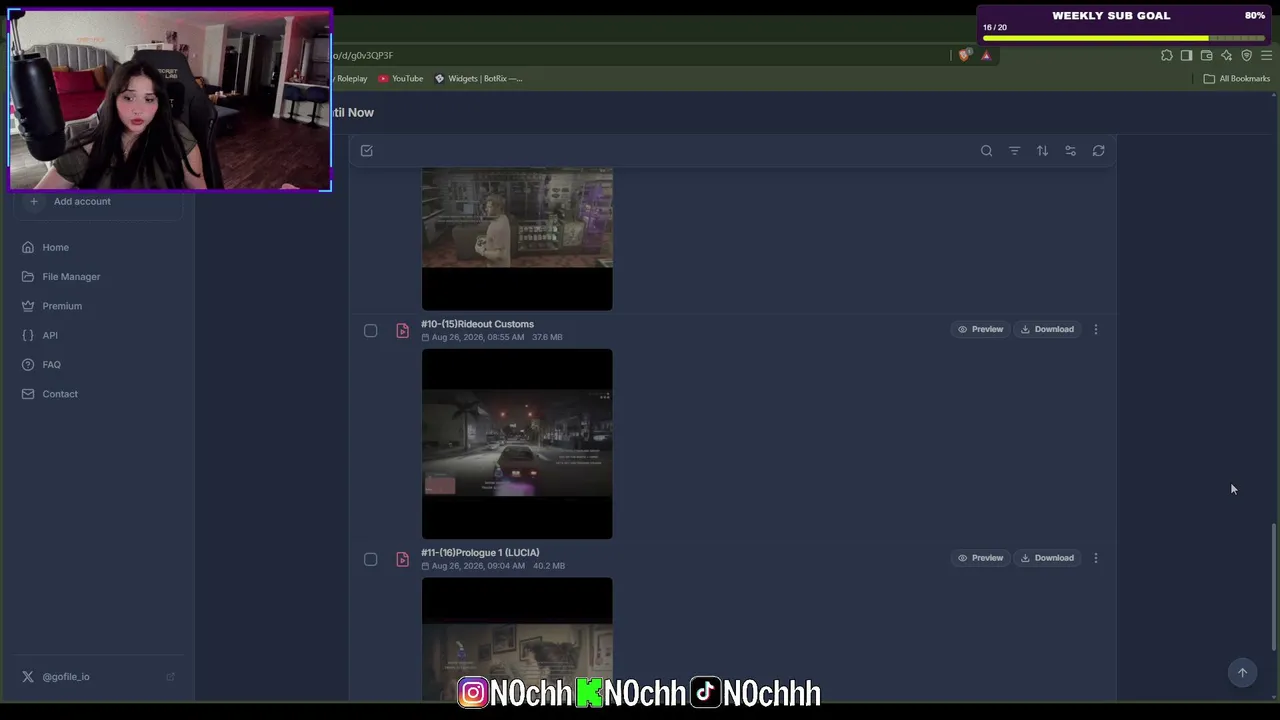Click the Brave Shields lion icon
Viewport: 1280px width, 720px height.
coord(964,56)
